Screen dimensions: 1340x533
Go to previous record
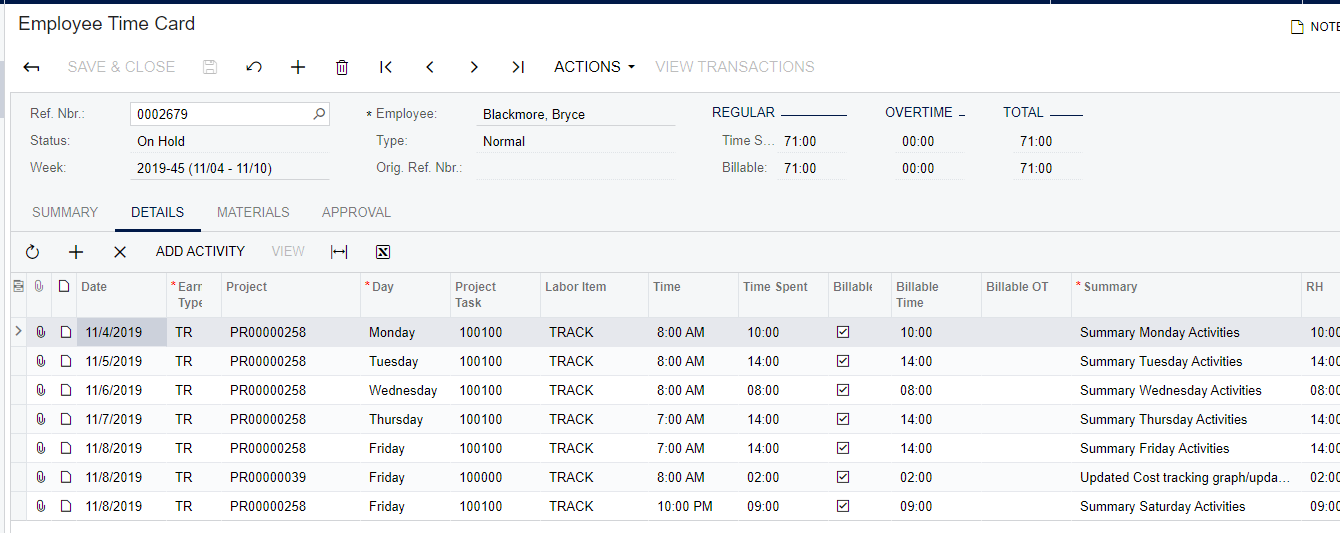click(x=430, y=67)
